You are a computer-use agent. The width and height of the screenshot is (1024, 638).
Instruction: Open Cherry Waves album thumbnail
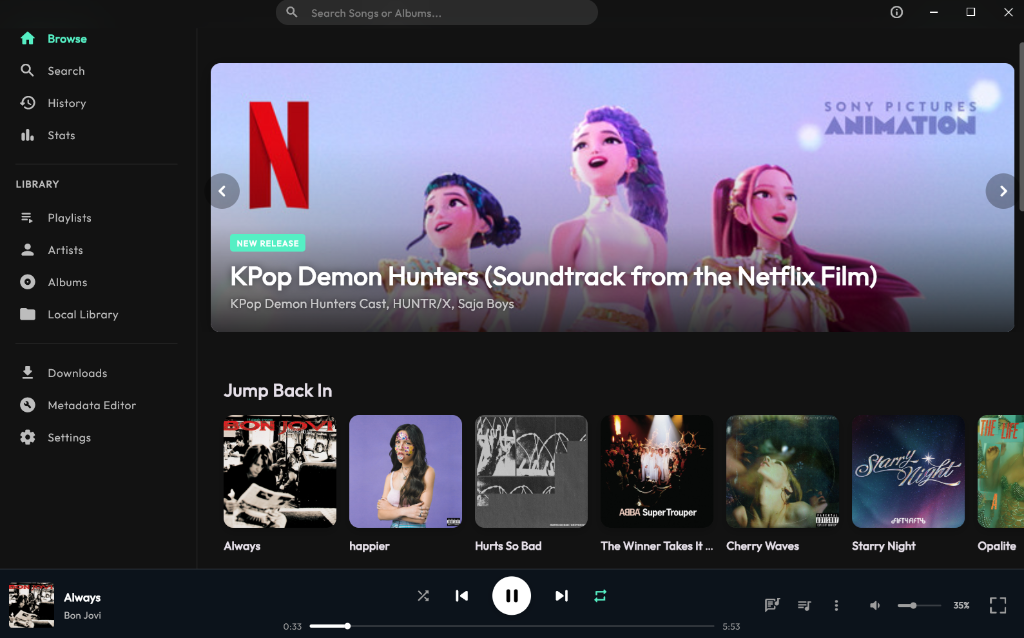click(782, 471)
